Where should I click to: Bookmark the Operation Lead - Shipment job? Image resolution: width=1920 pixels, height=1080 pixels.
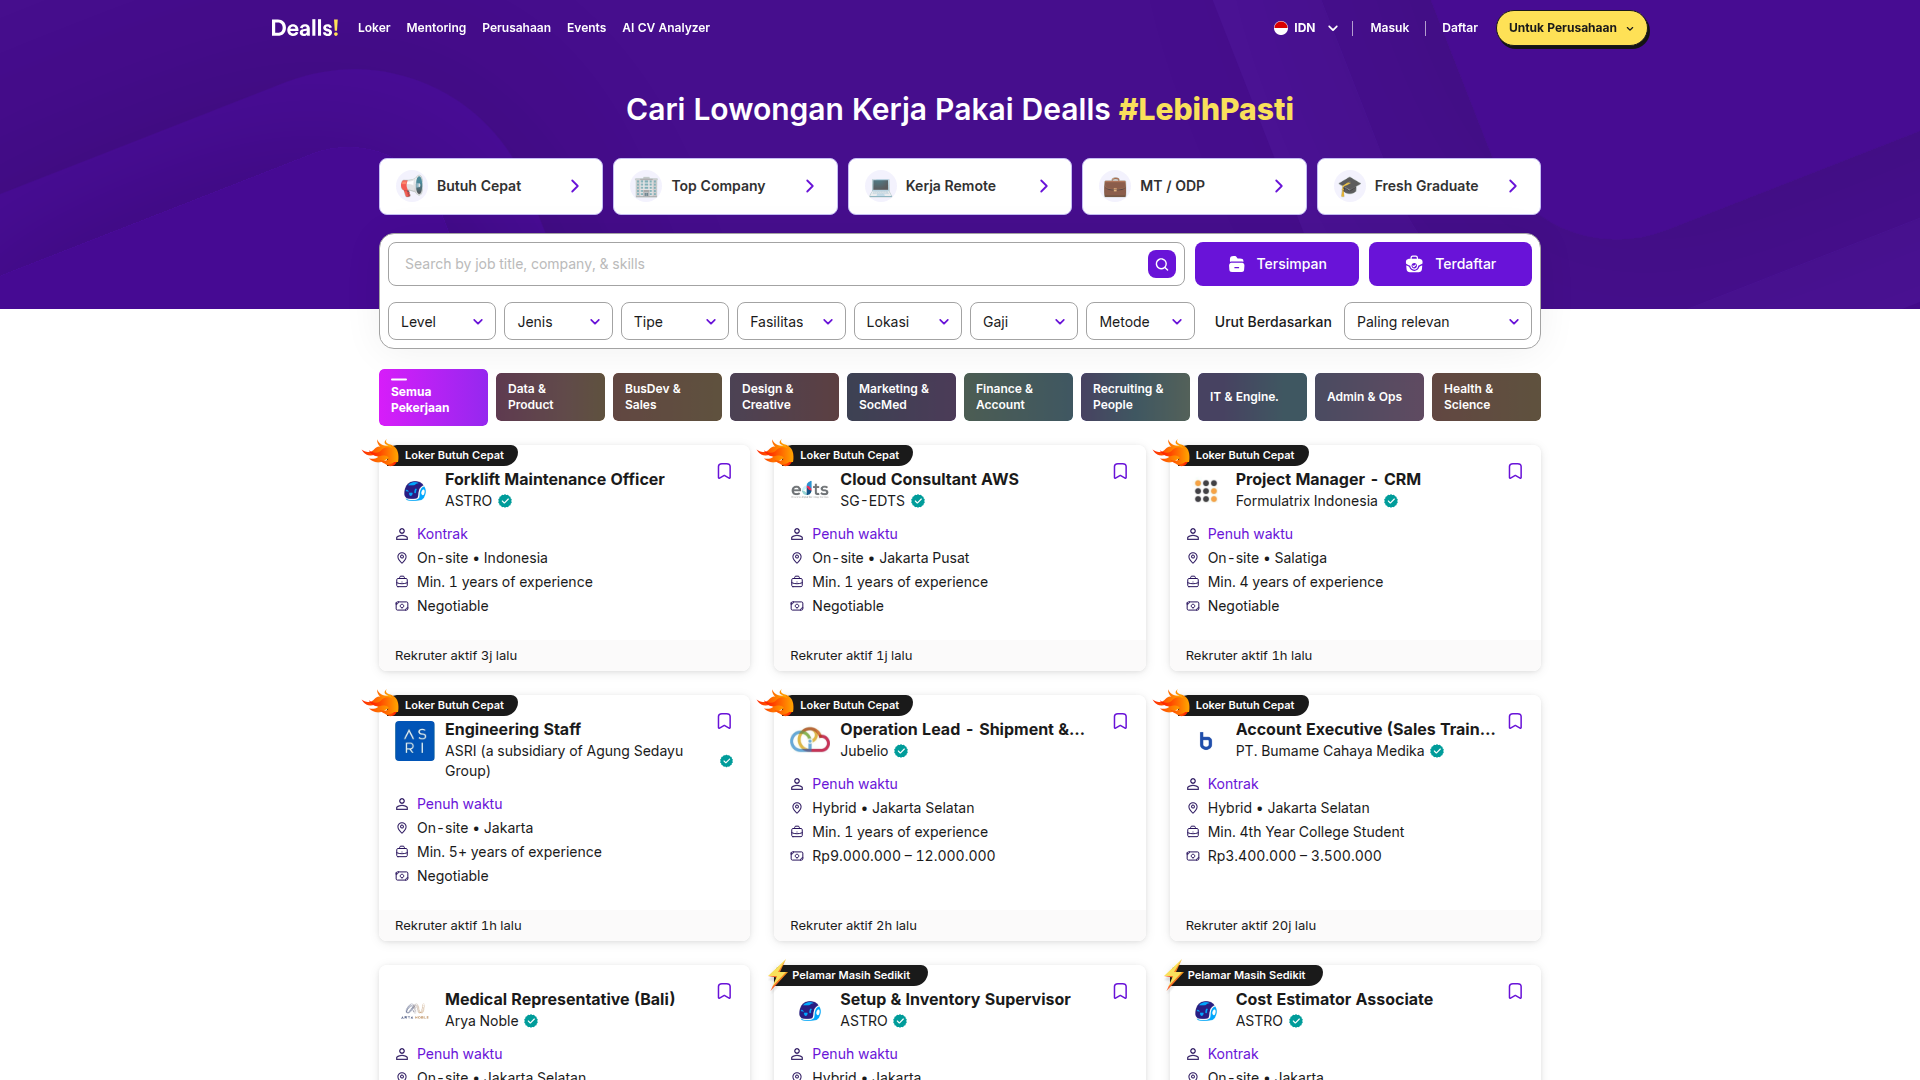tap(1120, 721)
